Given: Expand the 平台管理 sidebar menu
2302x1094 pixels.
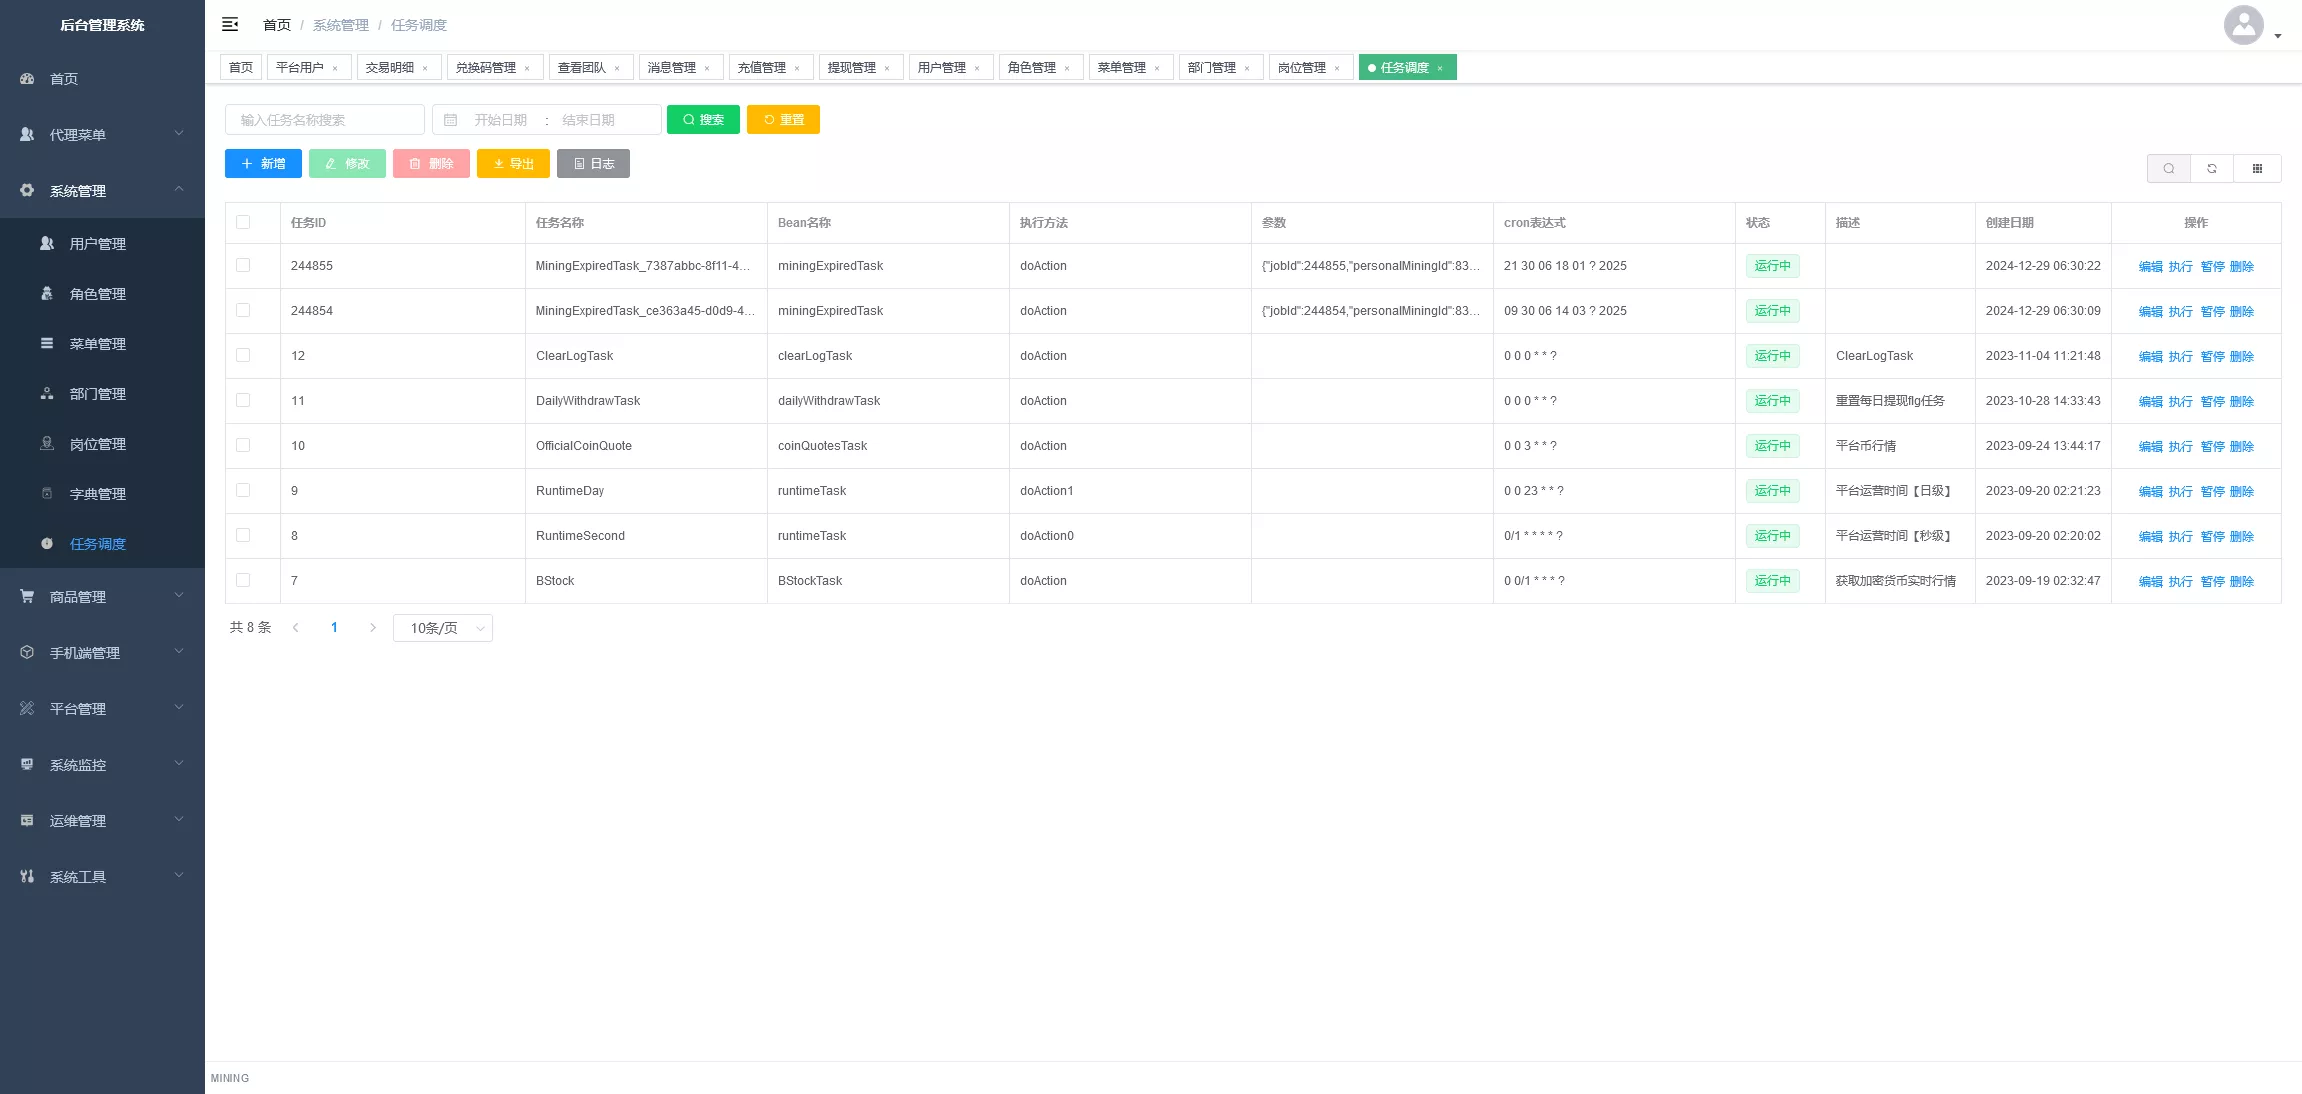Looking at the screenshot, I should coord(102,708).
